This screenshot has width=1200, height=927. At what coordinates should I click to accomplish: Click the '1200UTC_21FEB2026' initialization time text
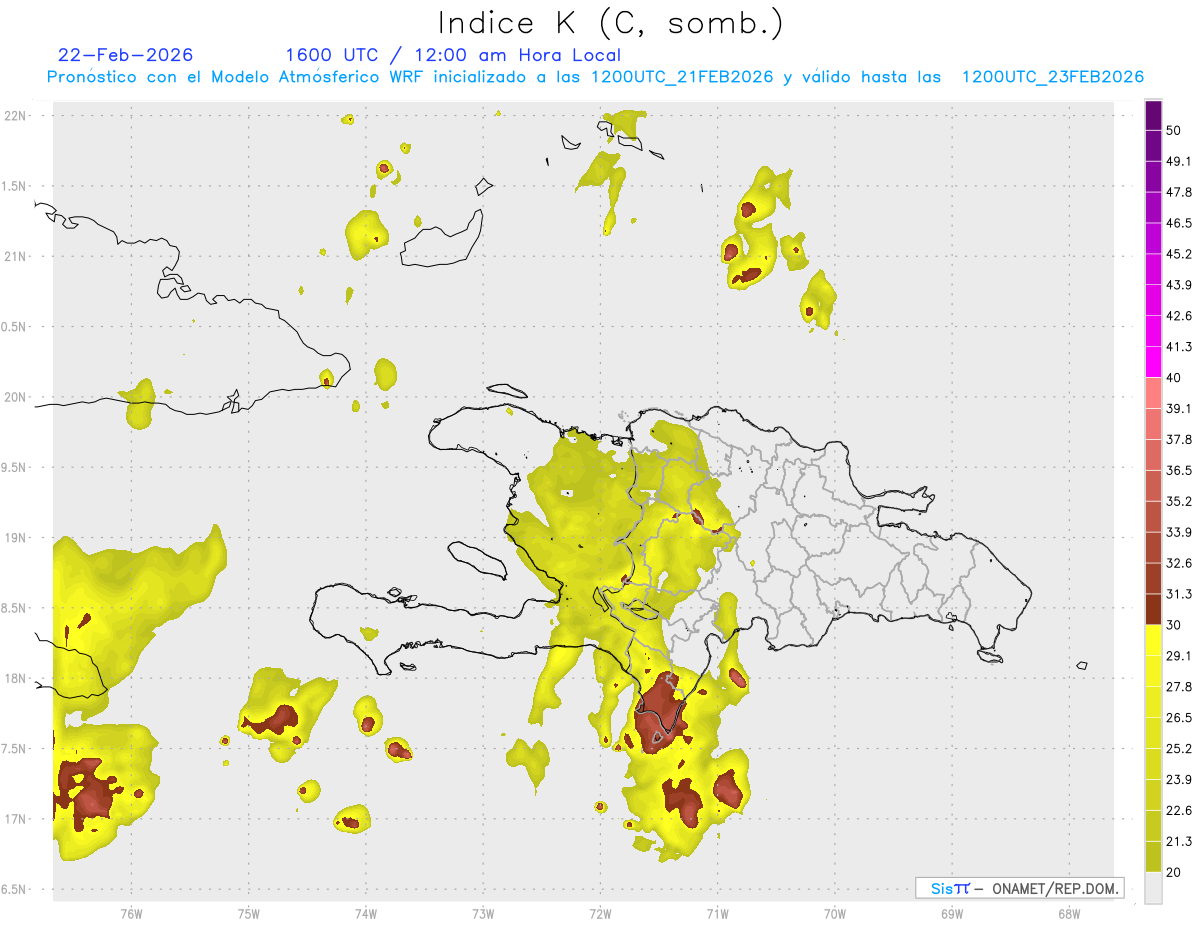pos(682,77)
